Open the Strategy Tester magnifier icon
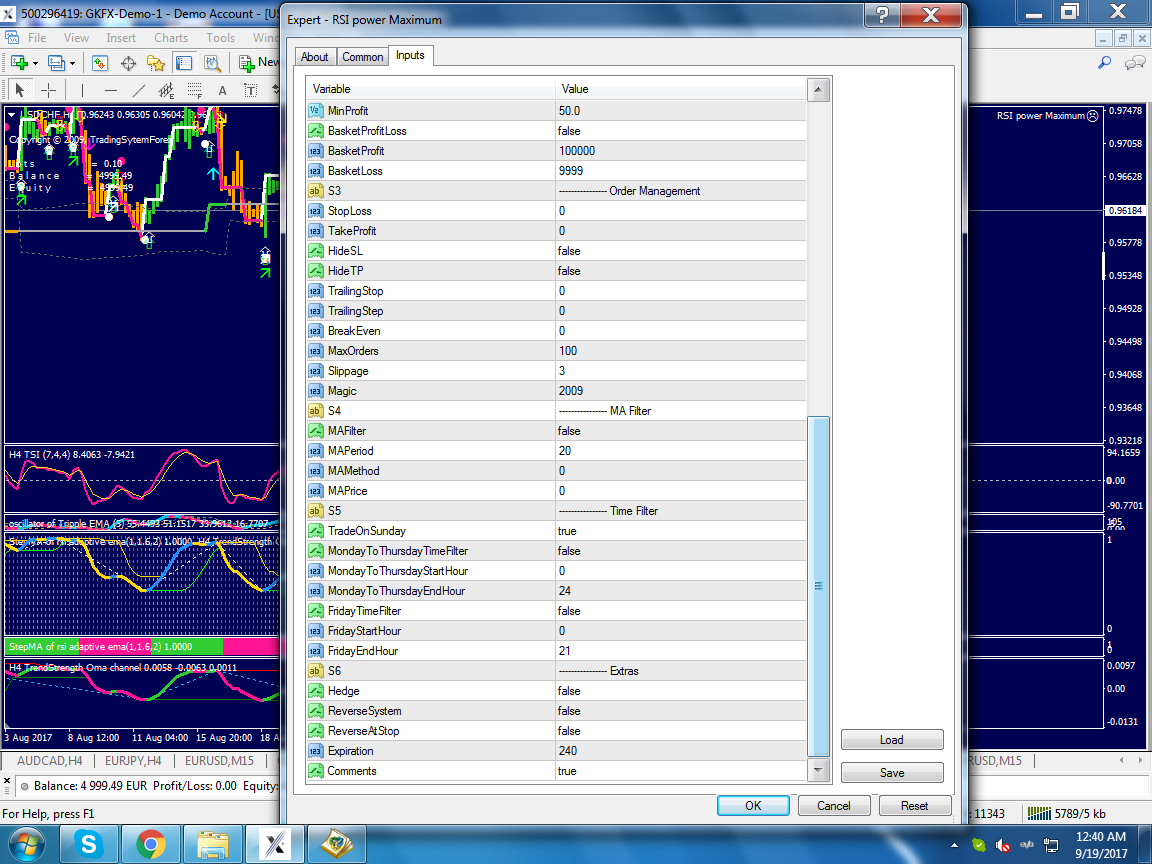Image resolution: width=1152 pixels, height=864 pixels. pos(212,63)
